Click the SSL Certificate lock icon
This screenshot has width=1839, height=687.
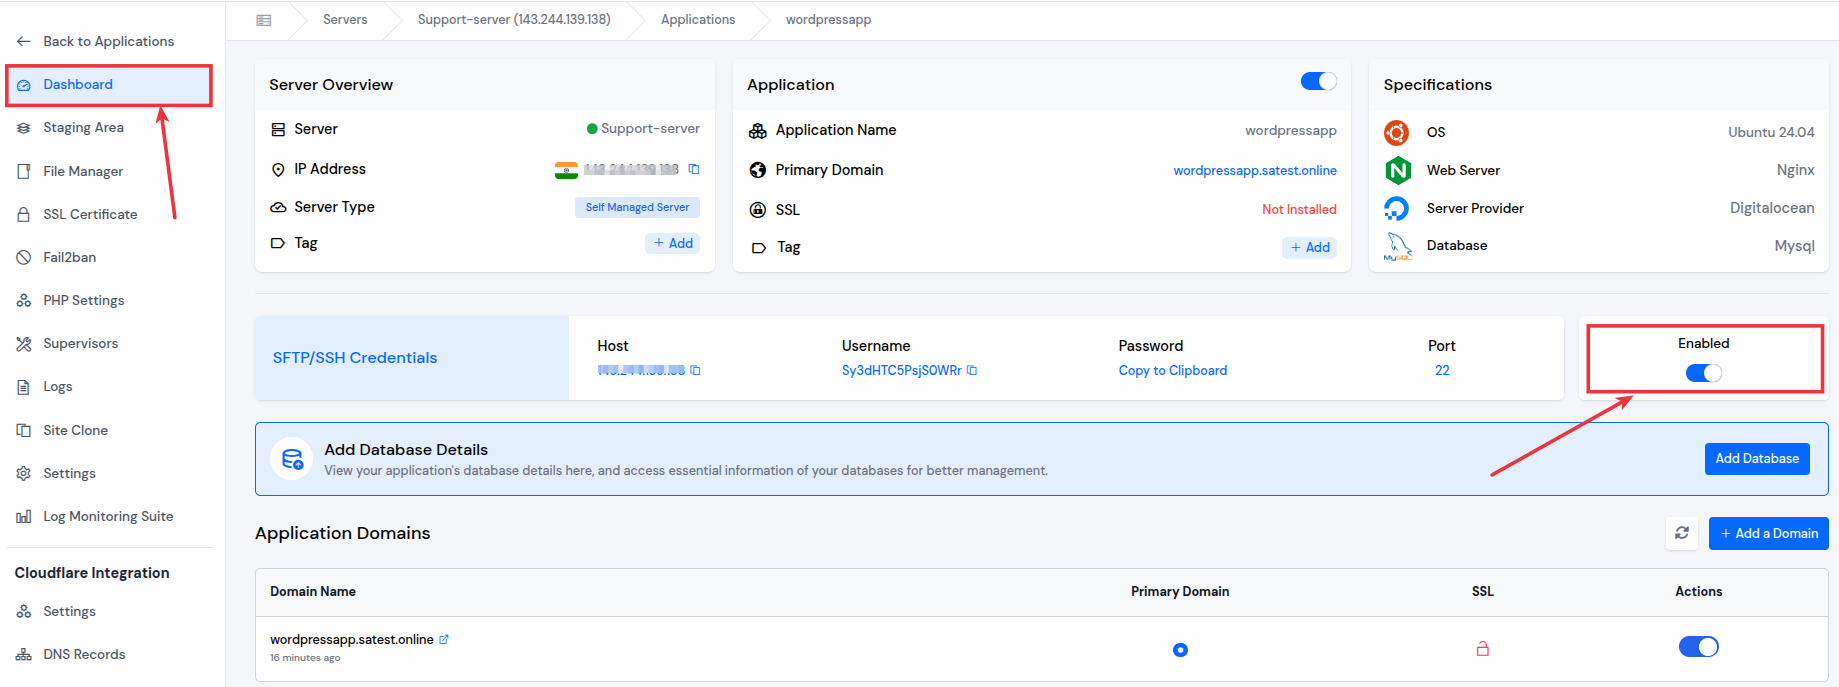point(23,214)
